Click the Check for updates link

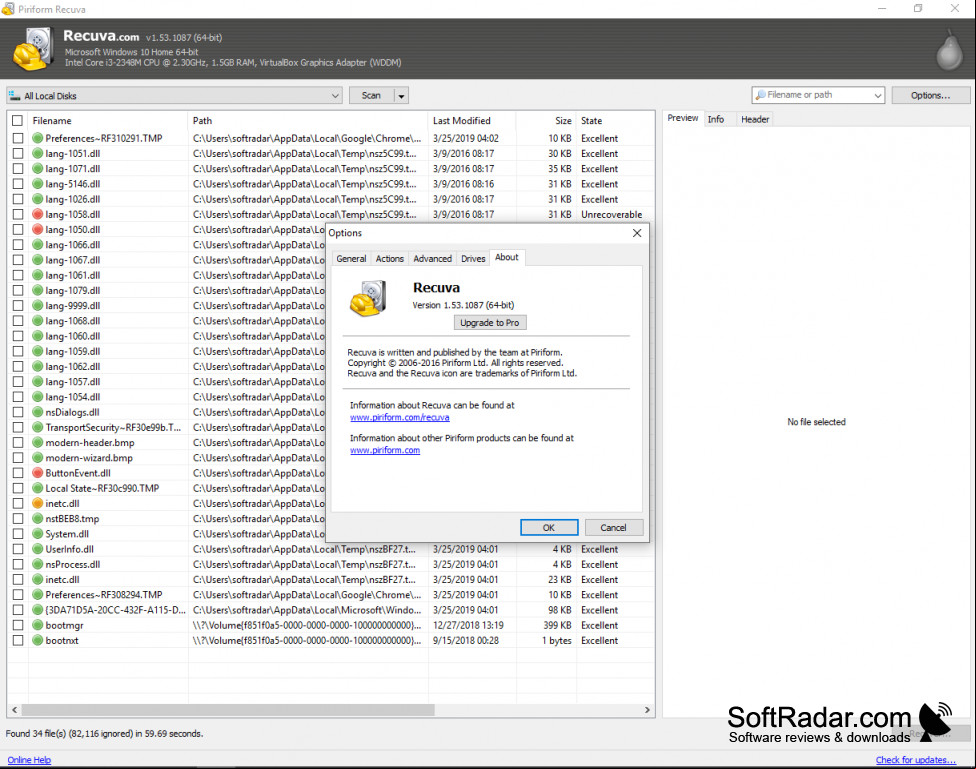click(916, 760)
